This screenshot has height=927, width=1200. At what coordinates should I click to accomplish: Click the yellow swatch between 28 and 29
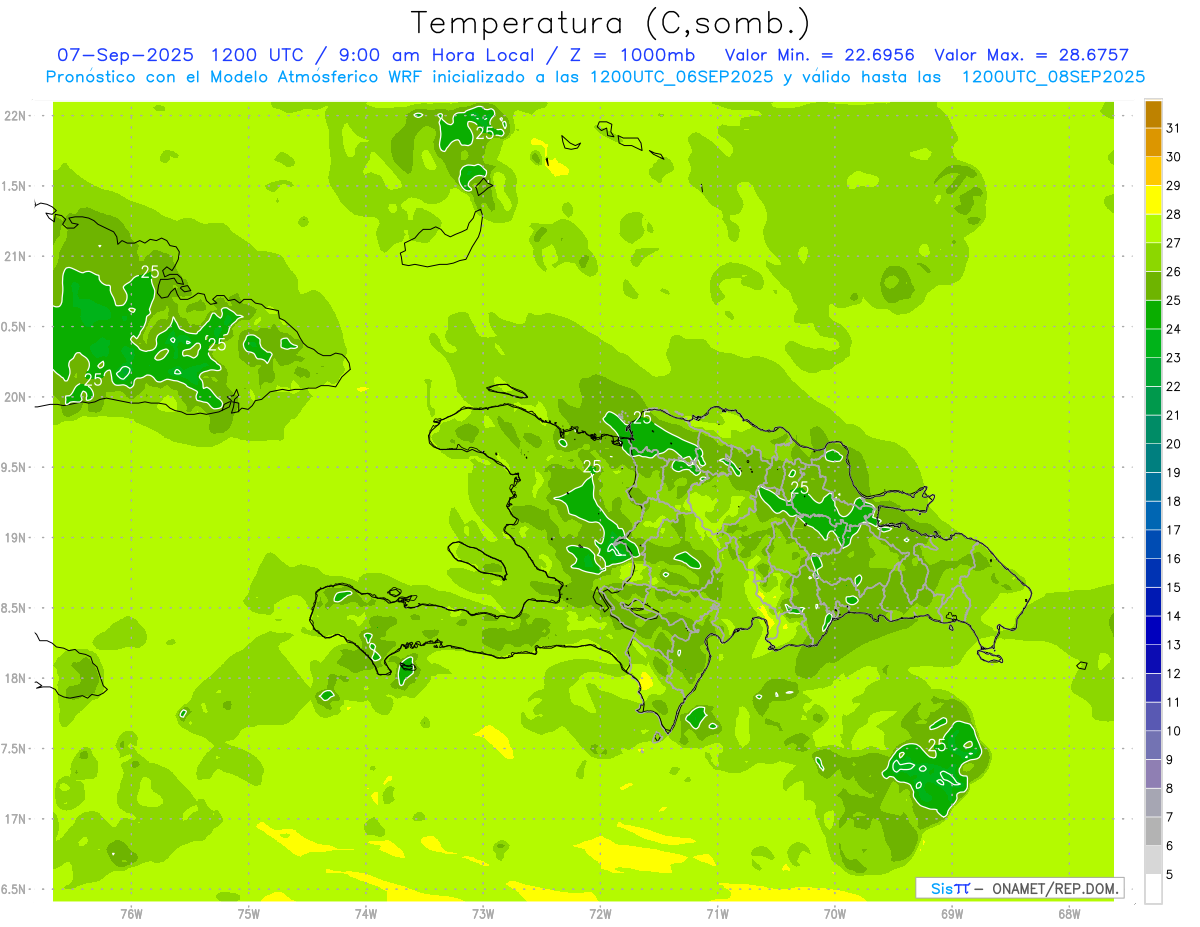[x=1153, y=201]
